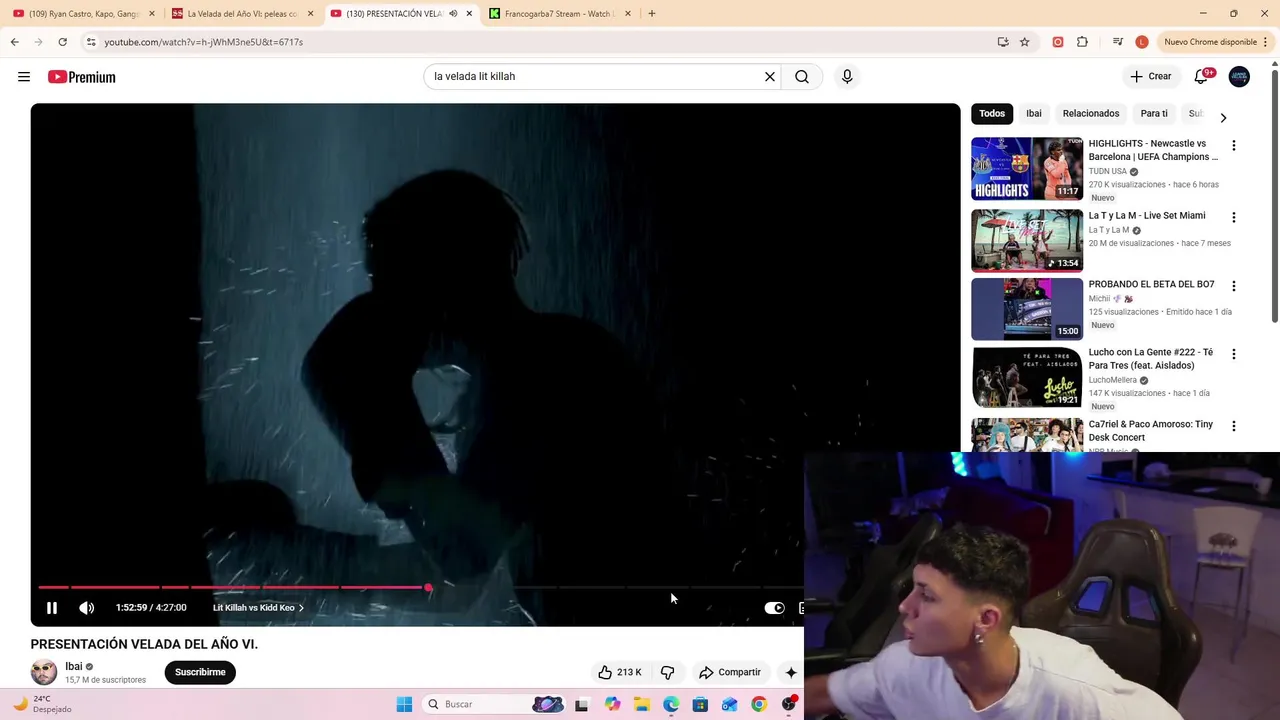Screen dimensions: 1280x720
Task: Open a new browser tab
Action: [652, 14]
